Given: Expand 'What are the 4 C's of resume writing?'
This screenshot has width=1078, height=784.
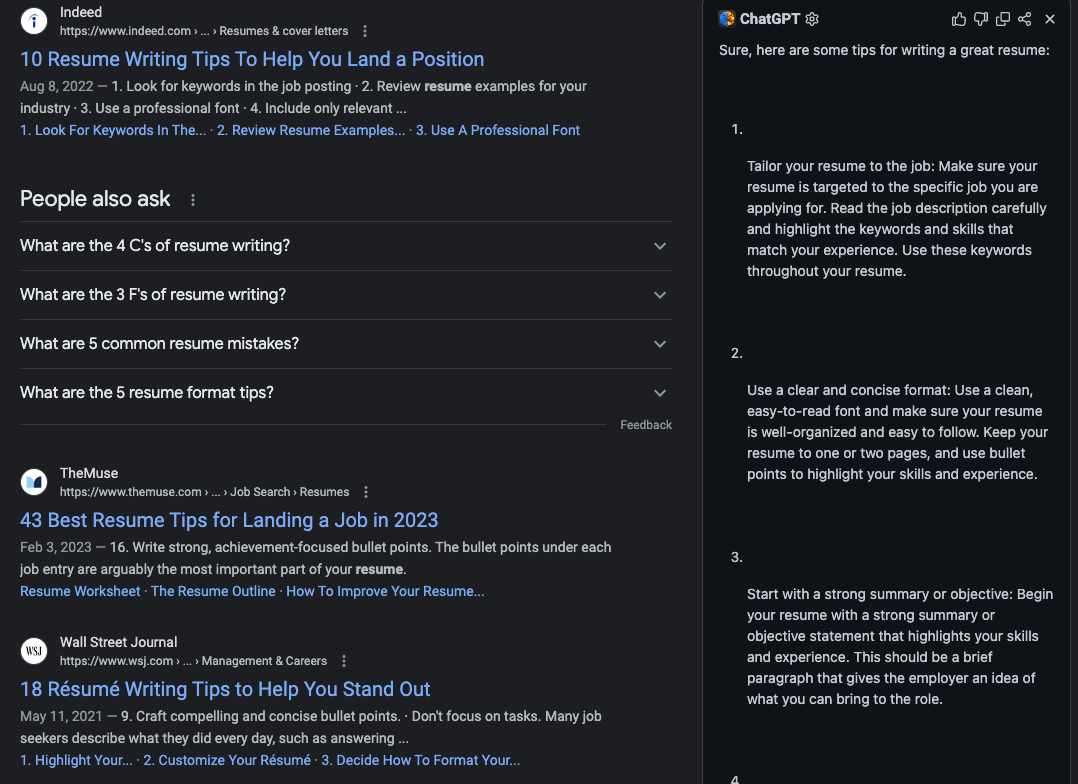Looking at the screenshot, I should pyautogui.click(x=346, y=246).
